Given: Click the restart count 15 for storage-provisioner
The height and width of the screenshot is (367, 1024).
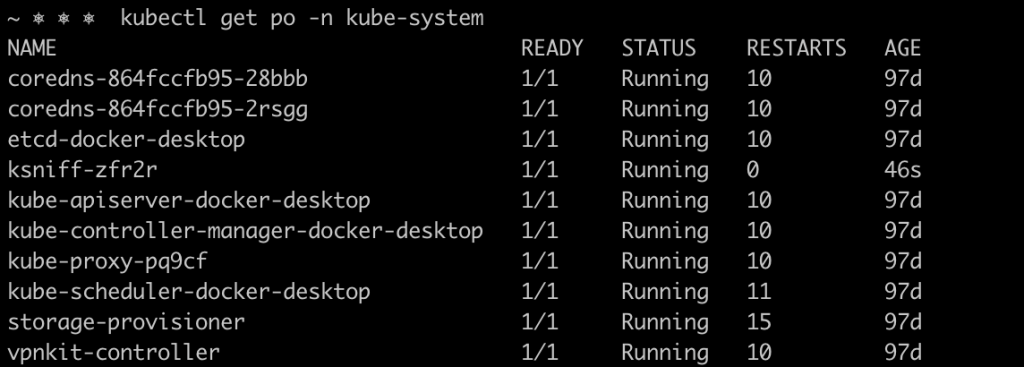Looking at the screenshot, I should 759,322.
